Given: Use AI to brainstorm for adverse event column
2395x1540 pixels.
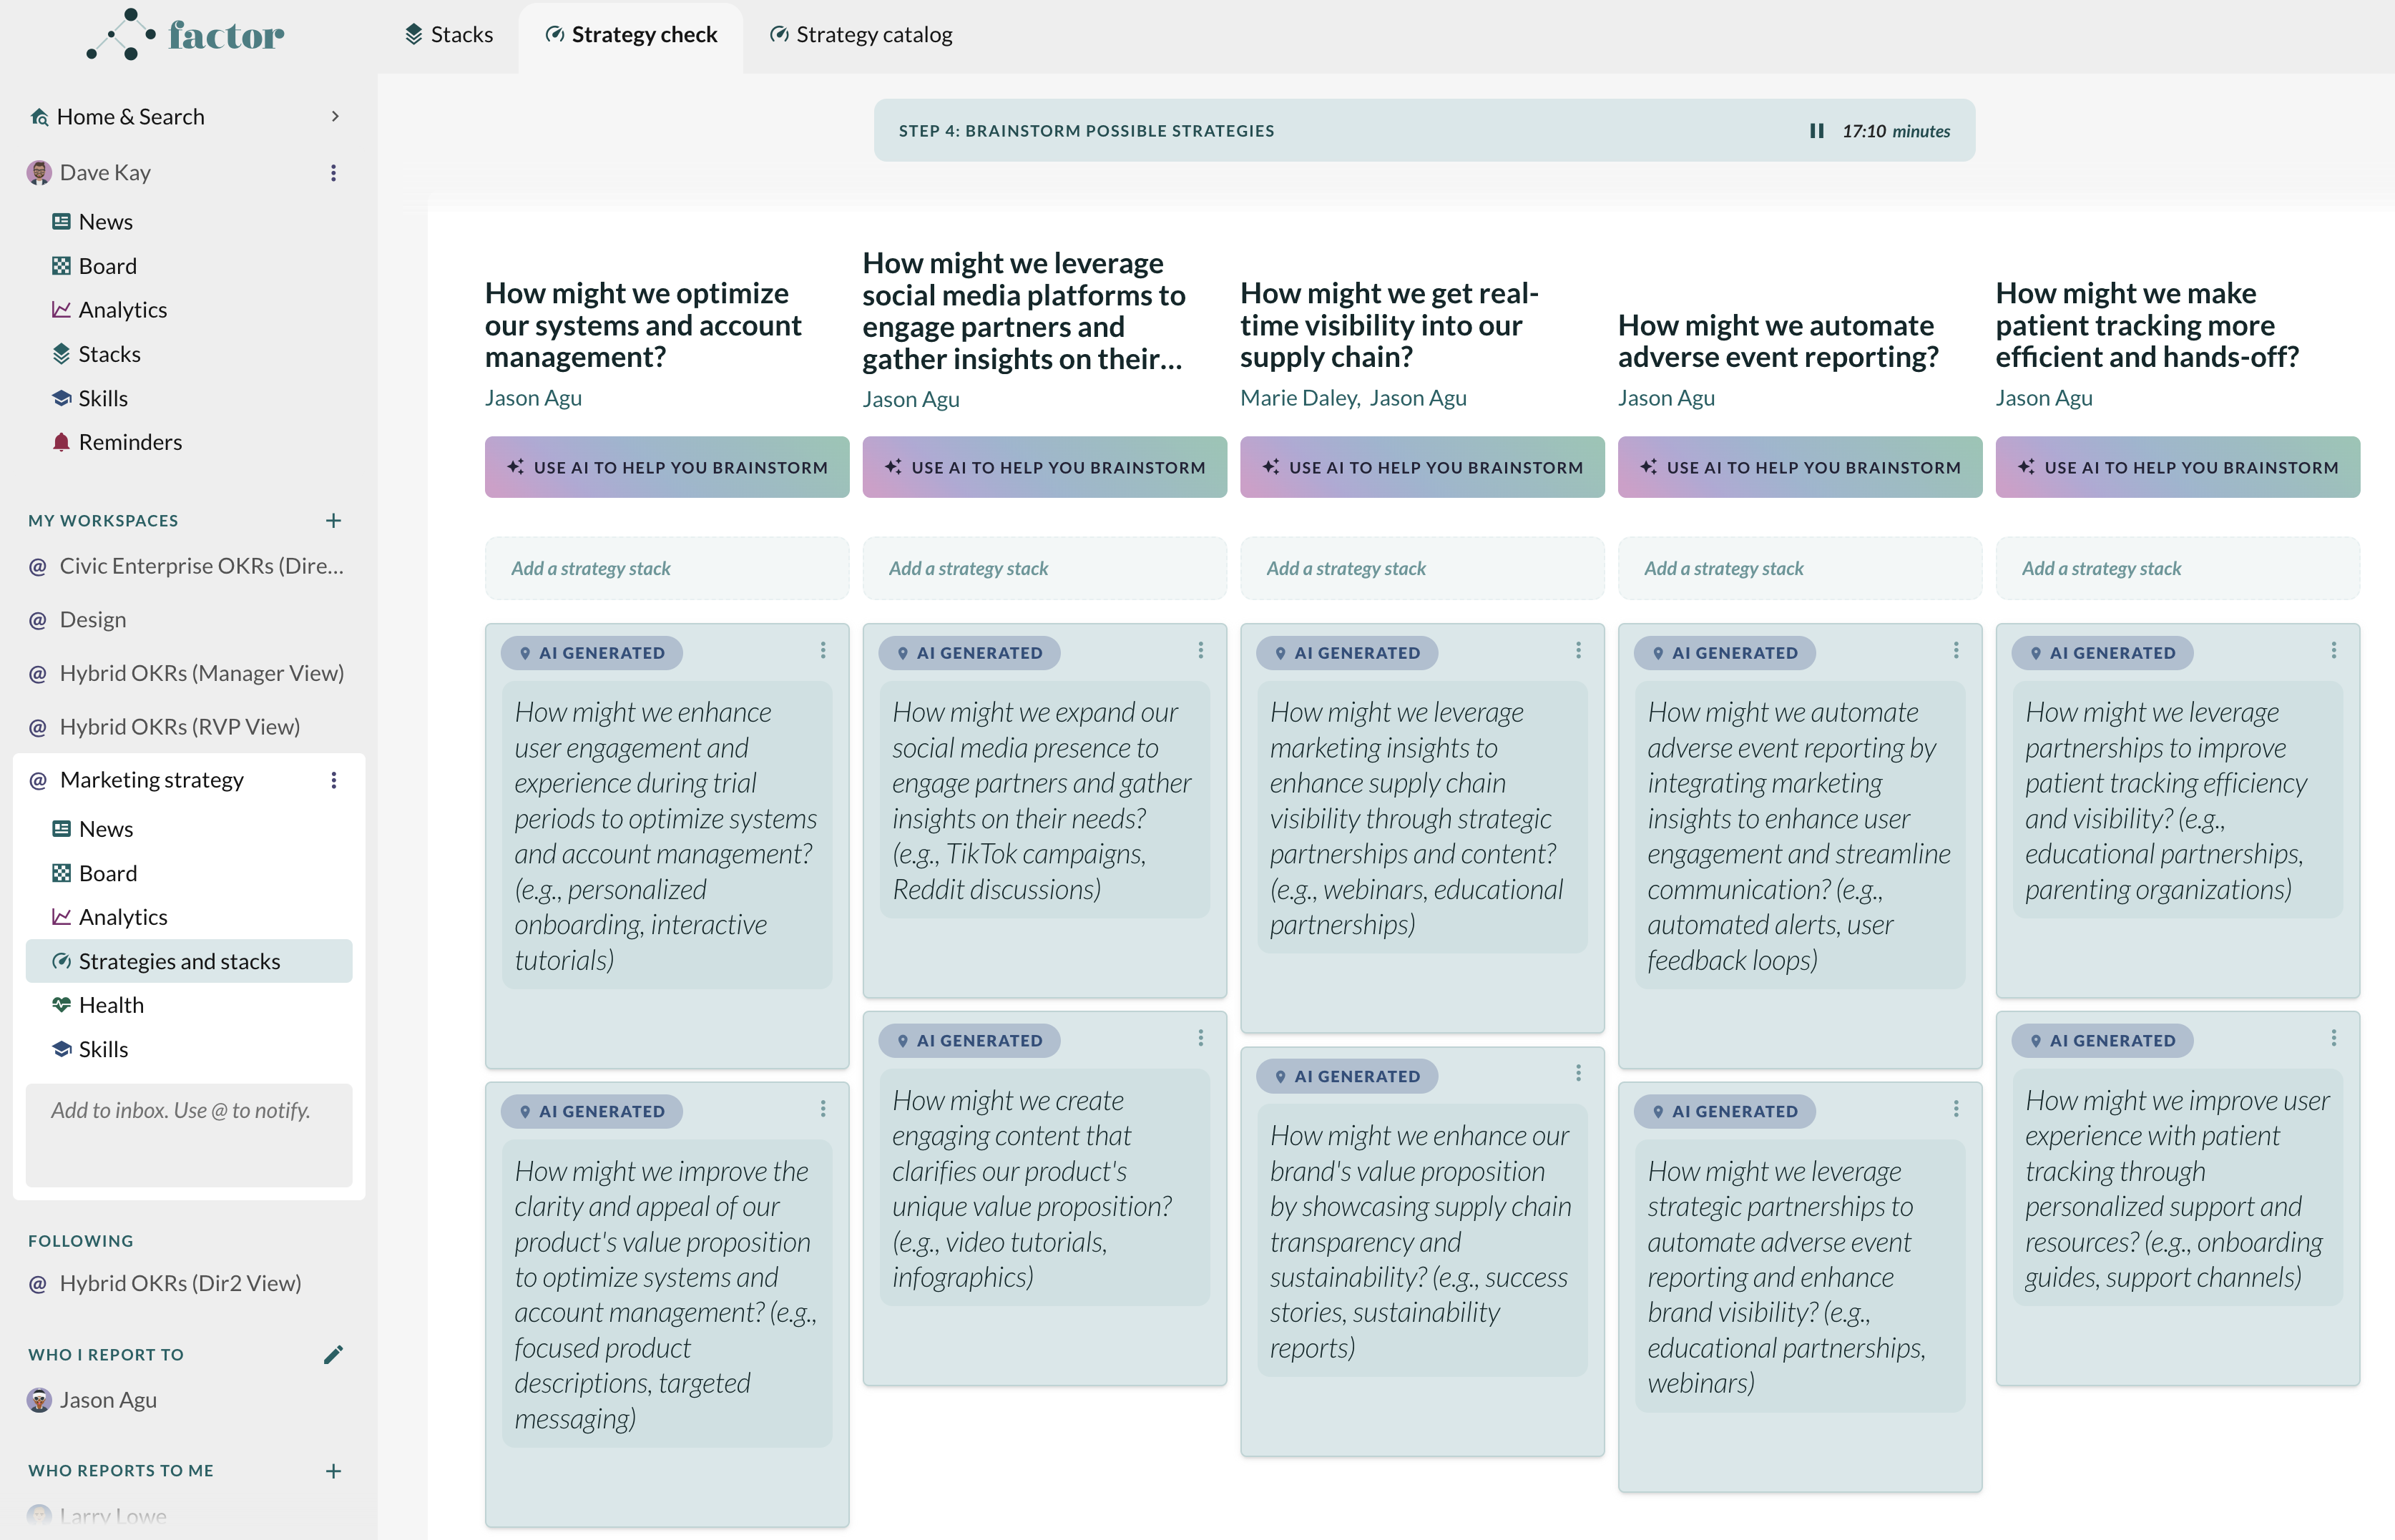Looking at the screenshot, I should (1800, 467).
